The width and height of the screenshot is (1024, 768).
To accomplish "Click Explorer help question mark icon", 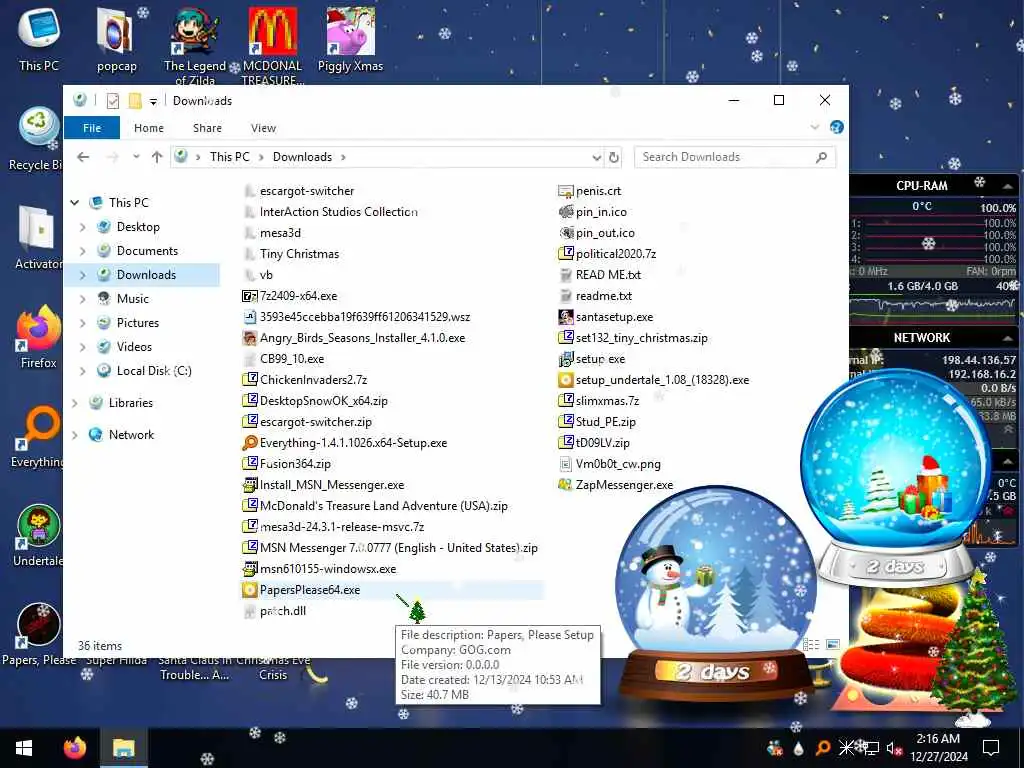I will pyautogui.click(x=837, y=127).
